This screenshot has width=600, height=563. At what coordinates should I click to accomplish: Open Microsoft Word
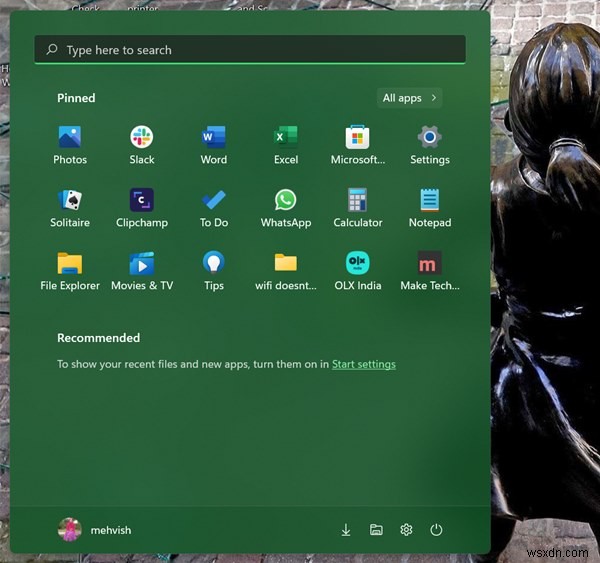pos(214,145)
